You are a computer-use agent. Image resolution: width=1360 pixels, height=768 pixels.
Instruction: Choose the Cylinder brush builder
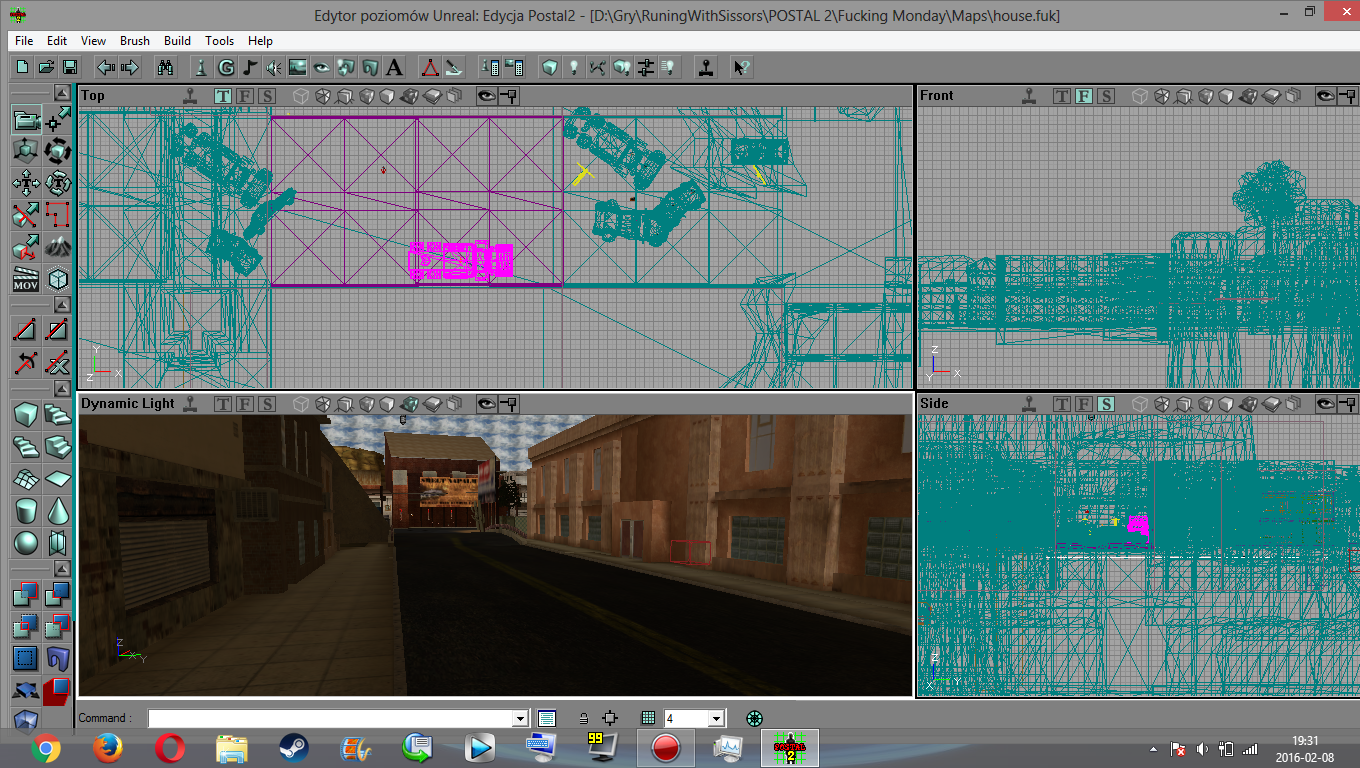click(x=26, y=510)
